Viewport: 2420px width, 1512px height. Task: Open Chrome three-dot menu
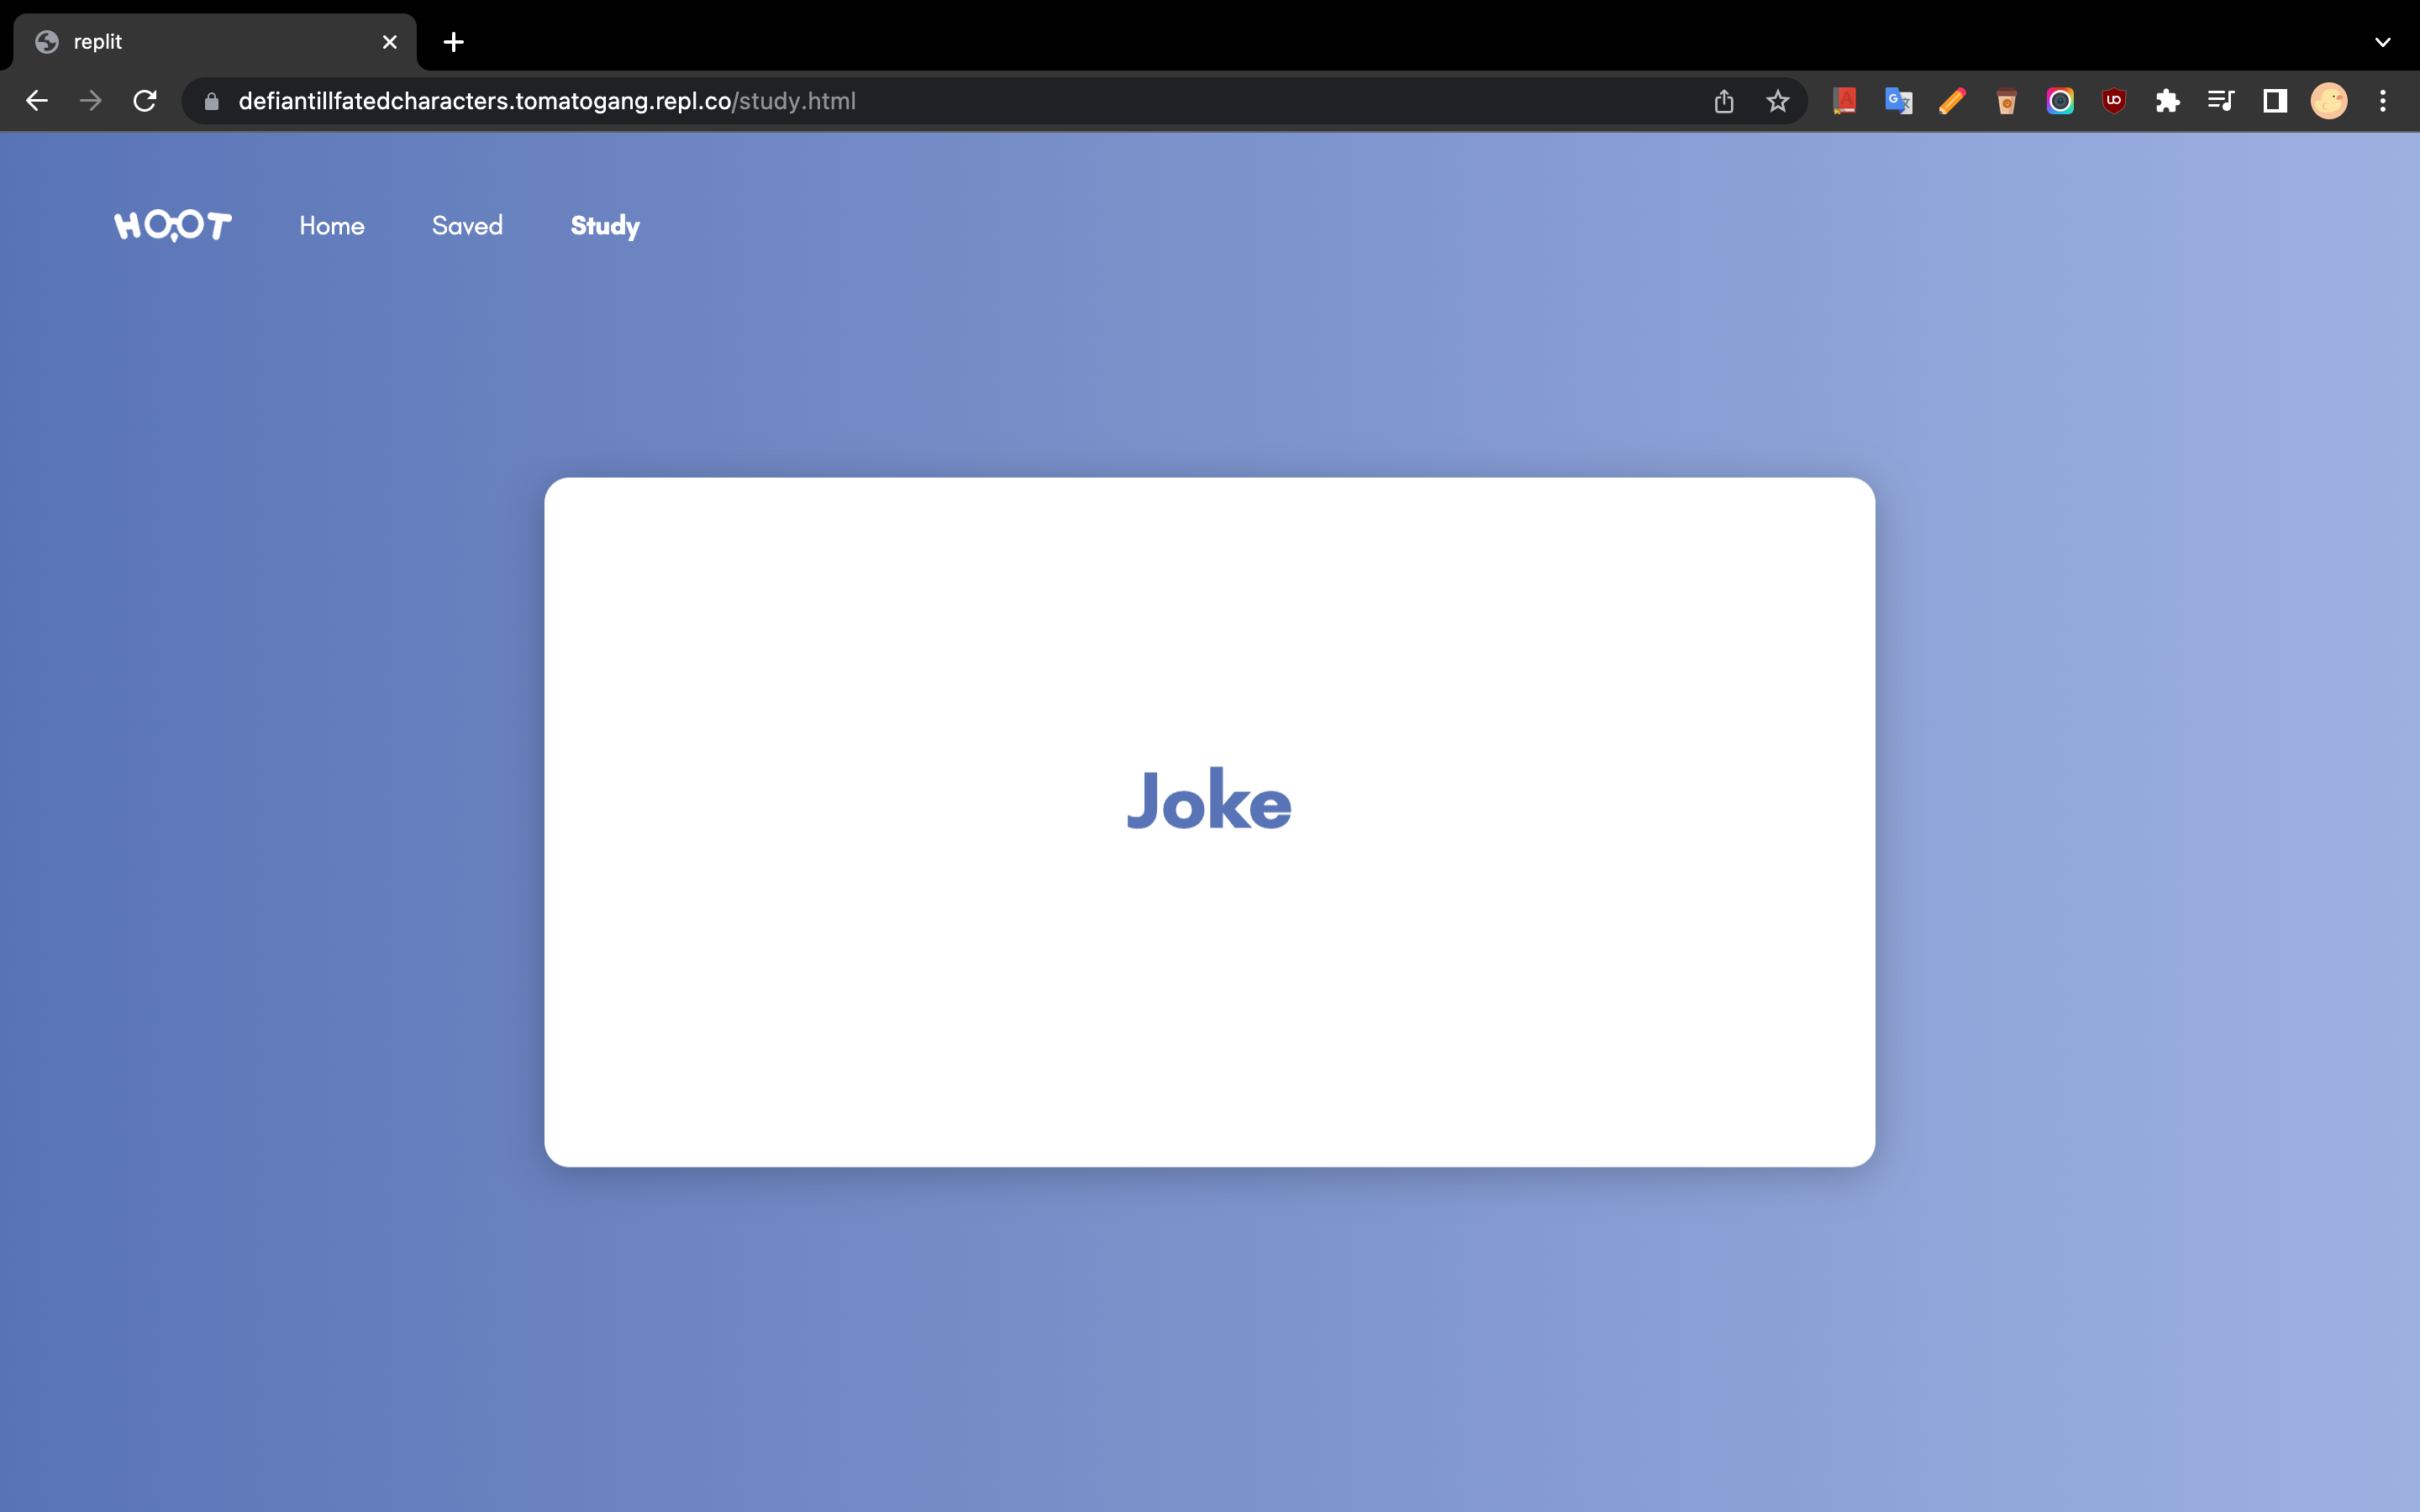coord(2382,101)
